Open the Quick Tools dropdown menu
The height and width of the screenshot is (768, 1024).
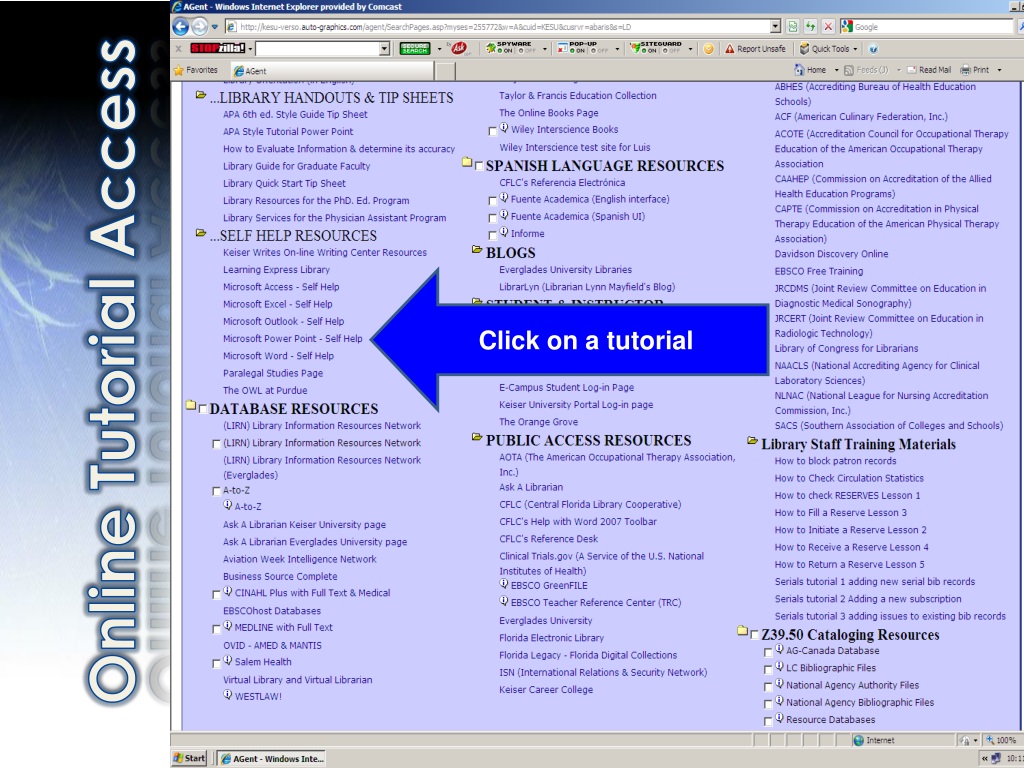point(829,49)
